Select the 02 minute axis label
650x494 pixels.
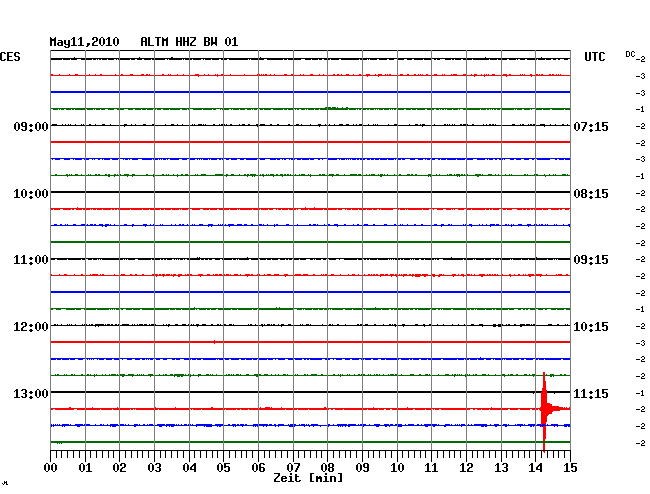coord(119,468)
